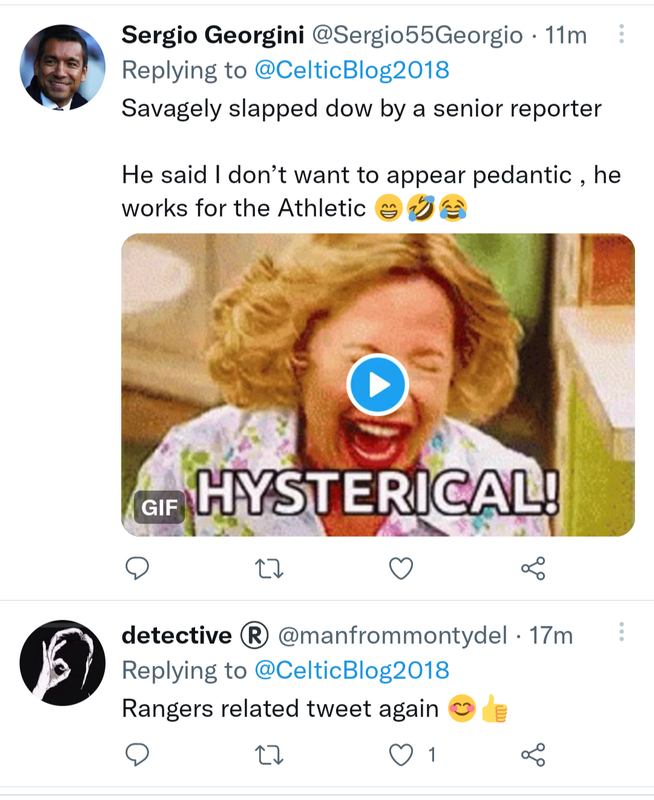Visit @Sergio55Georgio handle
Screen dimensions: 654x800
[x=417, y=35]
